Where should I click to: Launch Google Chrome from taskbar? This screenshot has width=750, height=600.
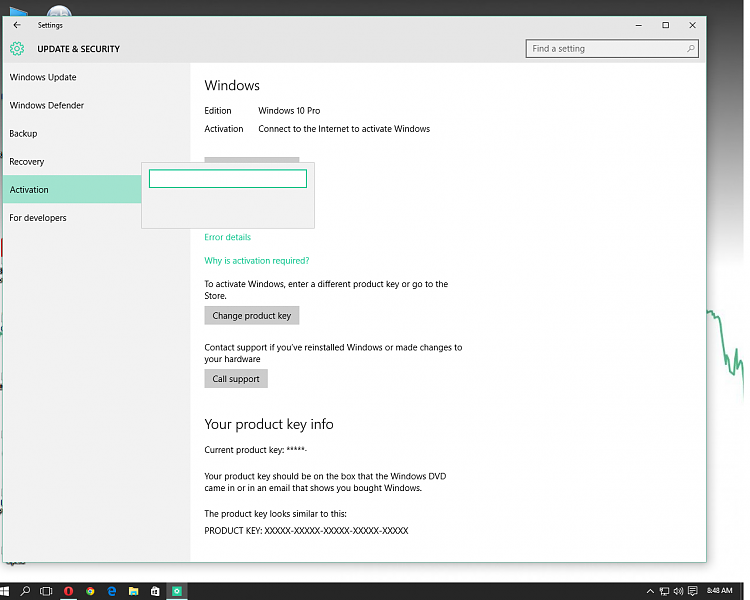[90, 591]
